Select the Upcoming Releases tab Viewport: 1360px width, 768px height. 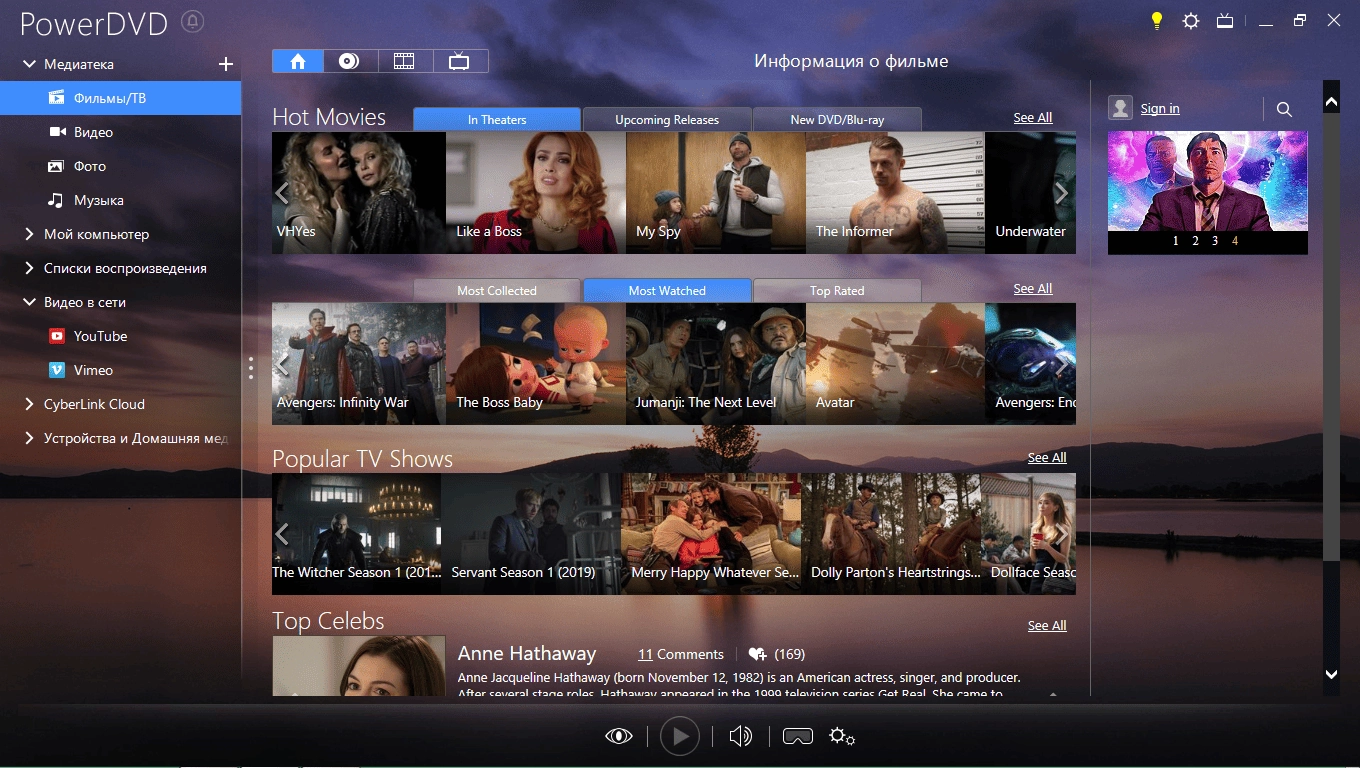coord(667,119)
